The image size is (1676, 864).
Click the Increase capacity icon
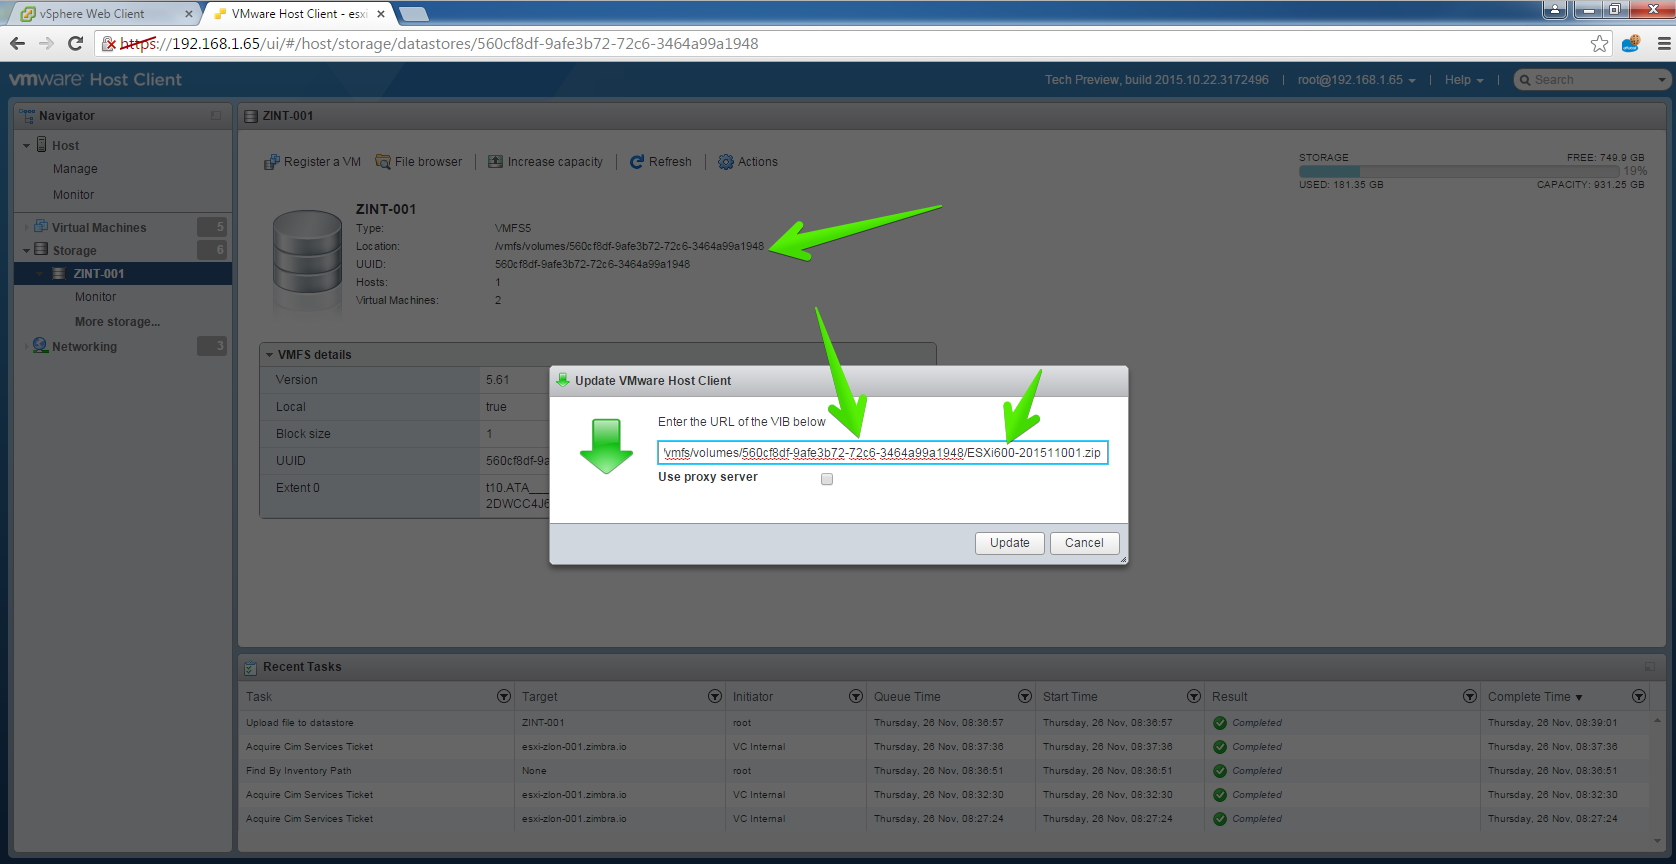pos(495,162)
